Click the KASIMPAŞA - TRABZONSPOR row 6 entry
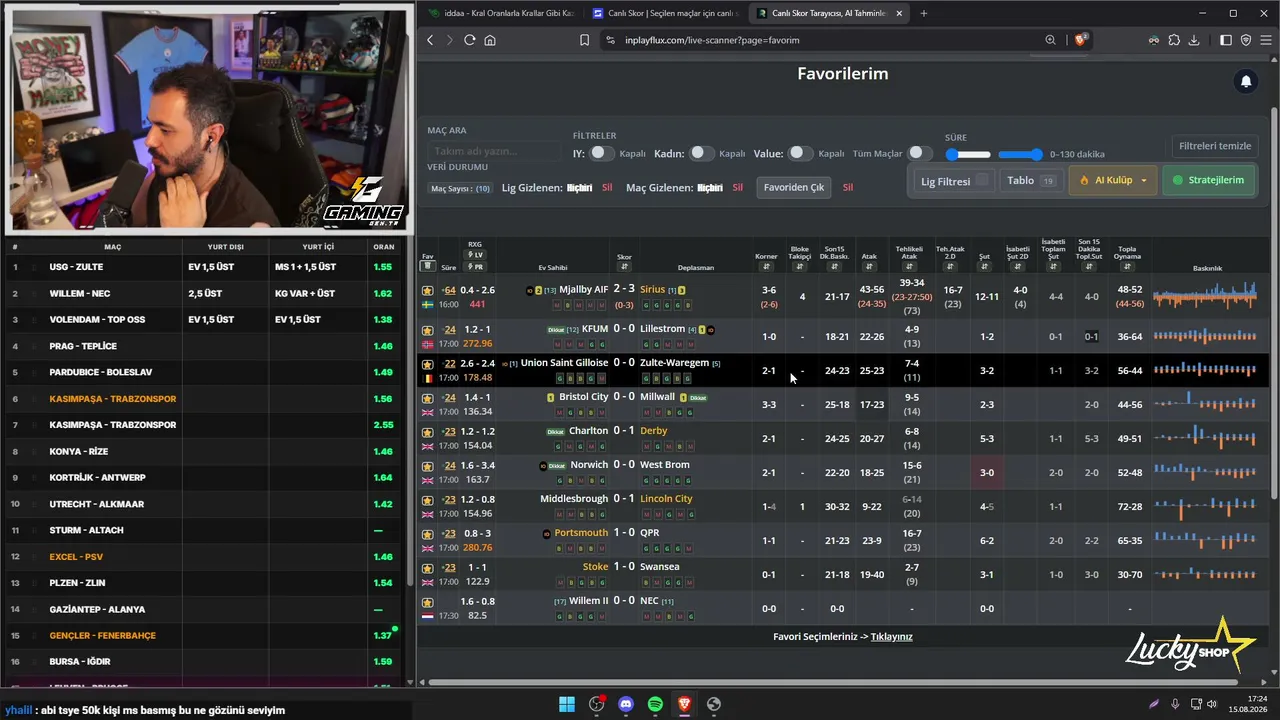The image size is (1280, 720). tap(112, 399)
